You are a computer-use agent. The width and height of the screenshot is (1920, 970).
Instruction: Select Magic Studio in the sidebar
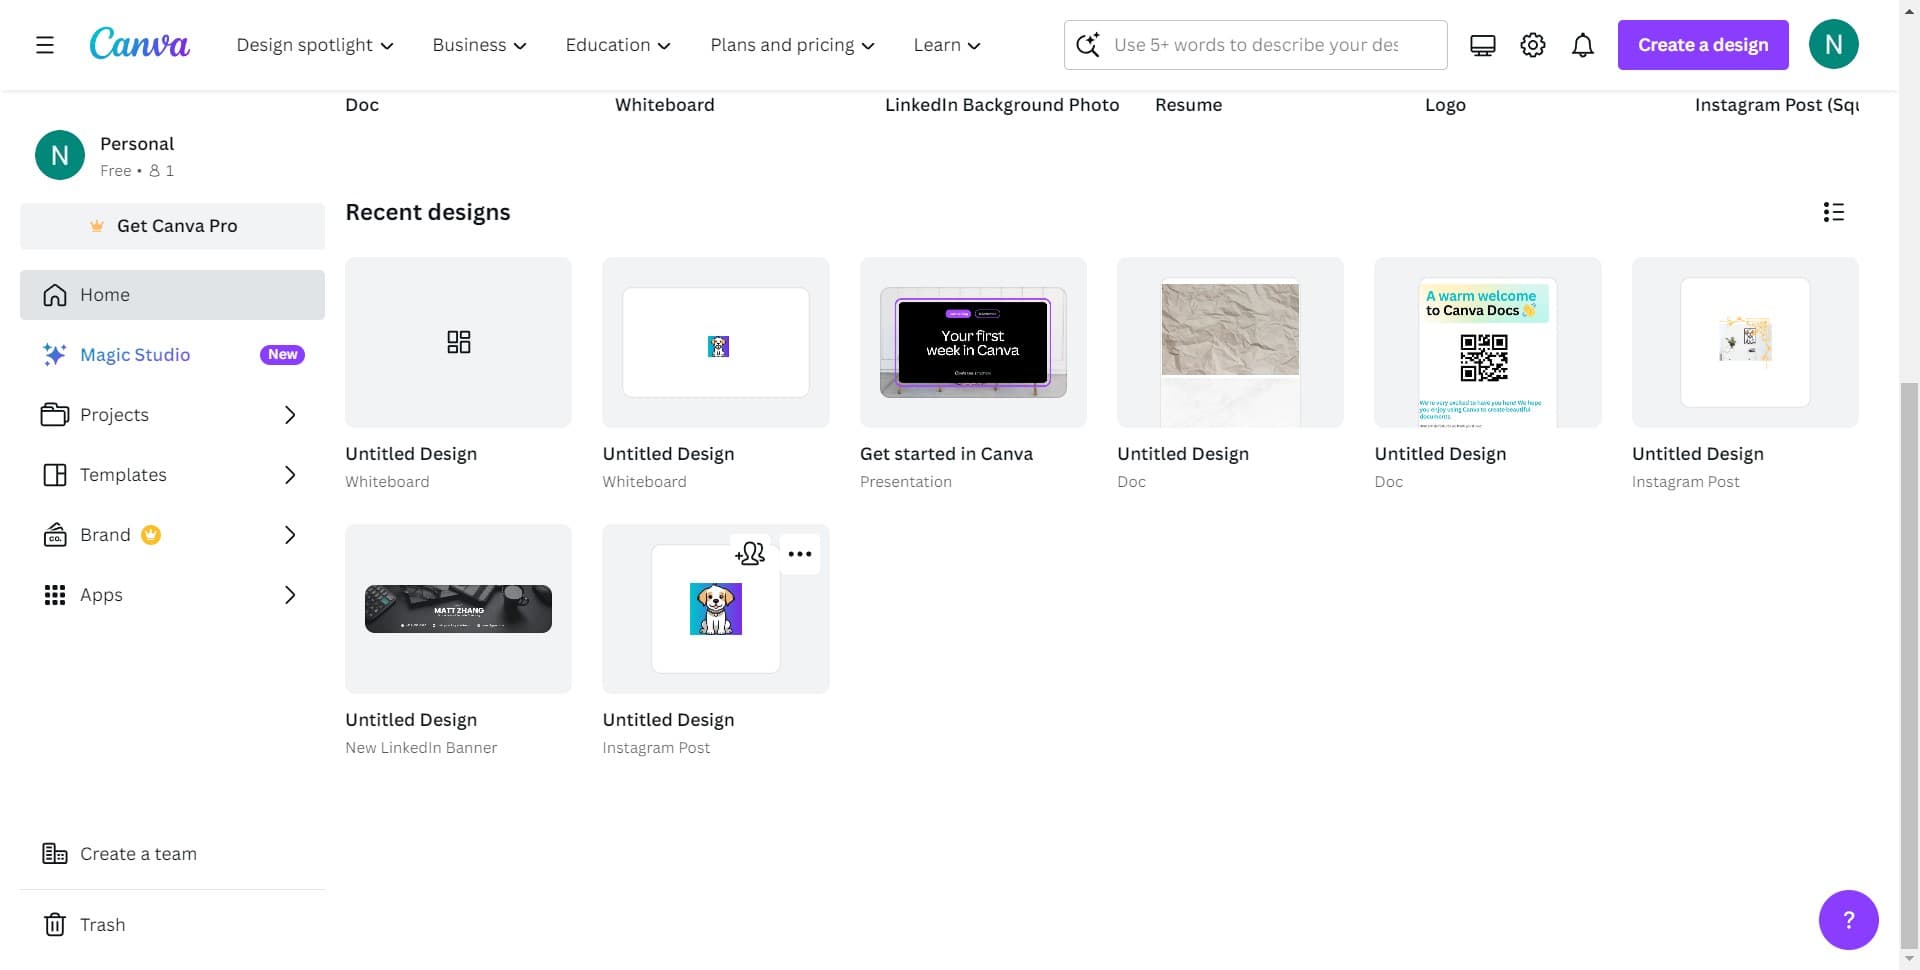tap(135, 355)
